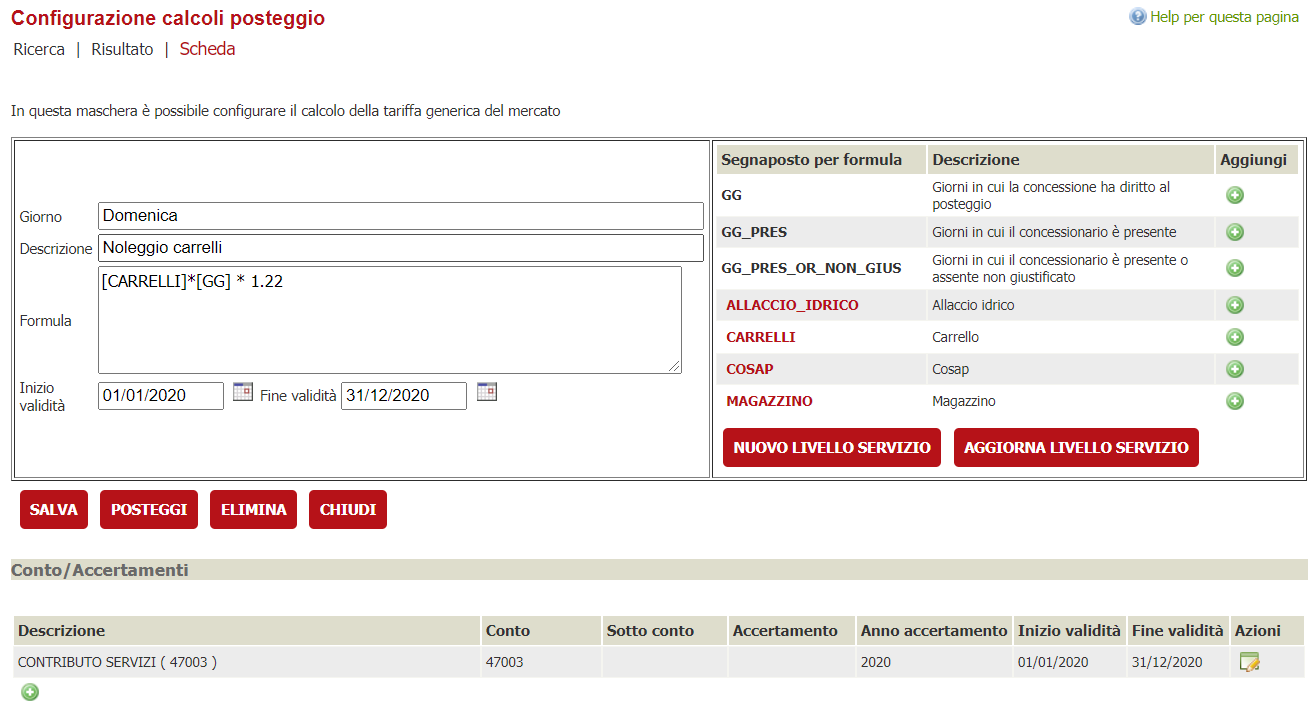The height and width of the screenshot is (706, 1311).
Task: Open the calendar for Inizio validità
Action: (242, 392)
